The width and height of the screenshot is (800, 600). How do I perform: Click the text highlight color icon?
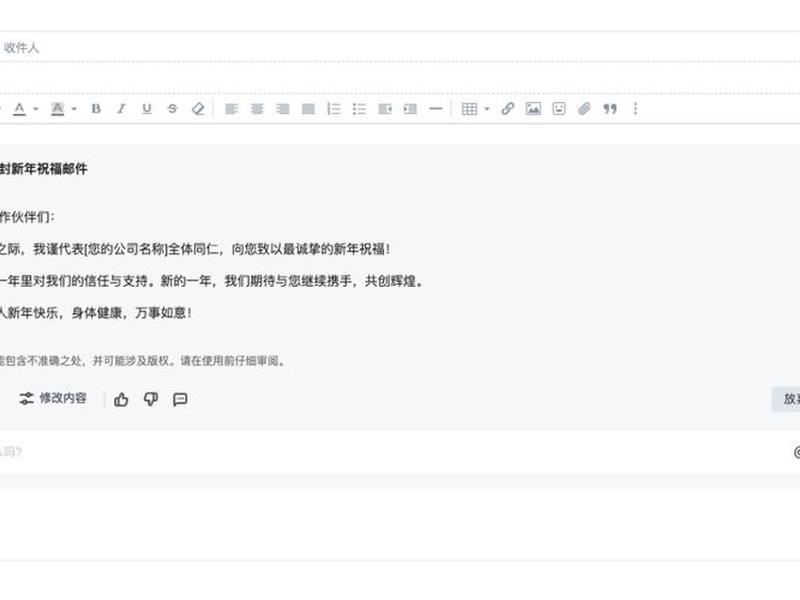(58, 109)
